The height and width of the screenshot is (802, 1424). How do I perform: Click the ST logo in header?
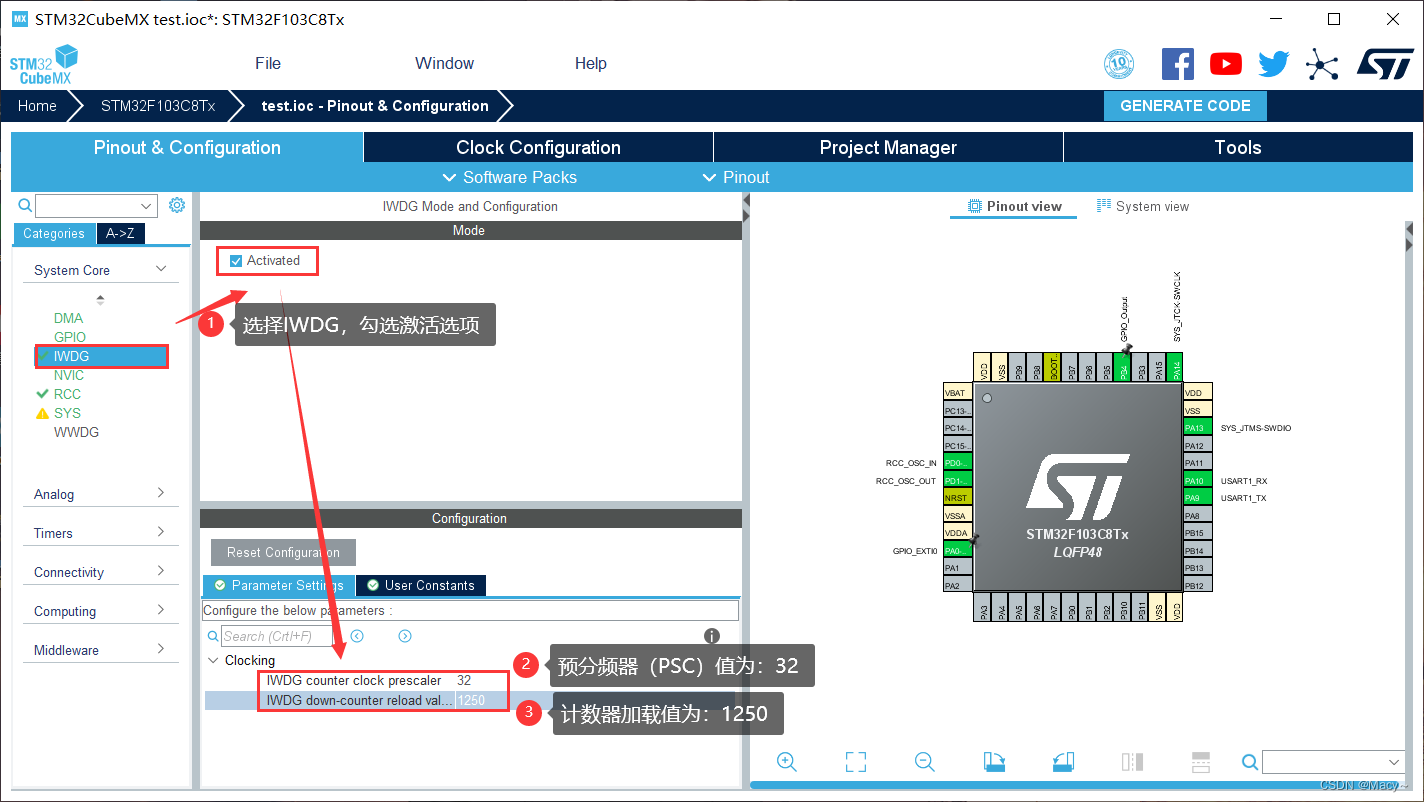(x=1385, y=64)
